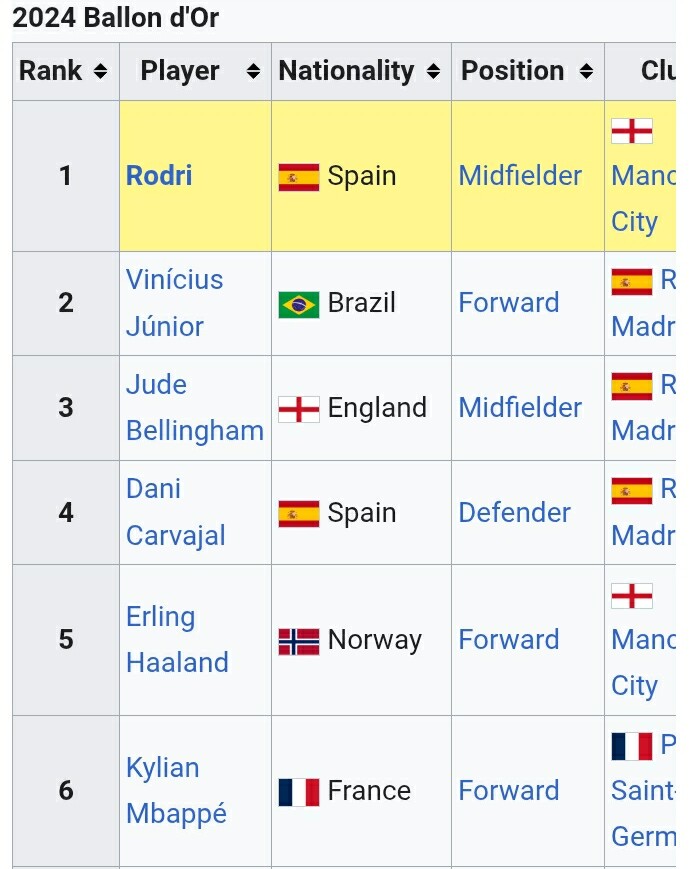Image resolution: width=691 pixels, height=869 pixels.
Task: Sort table by Position column arrows
Action: [586, 72]
